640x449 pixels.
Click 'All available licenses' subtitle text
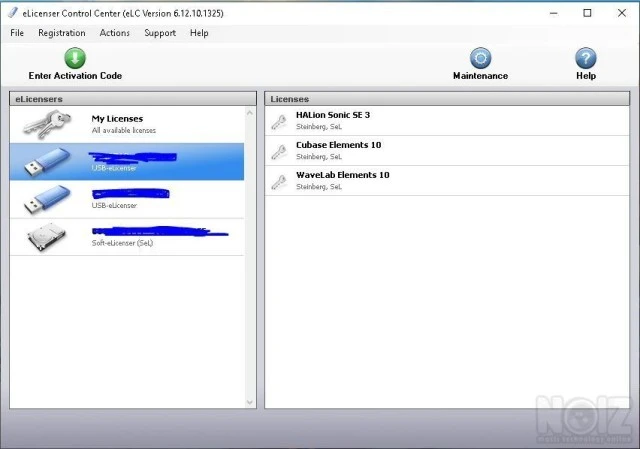click(x=124, y=130)
